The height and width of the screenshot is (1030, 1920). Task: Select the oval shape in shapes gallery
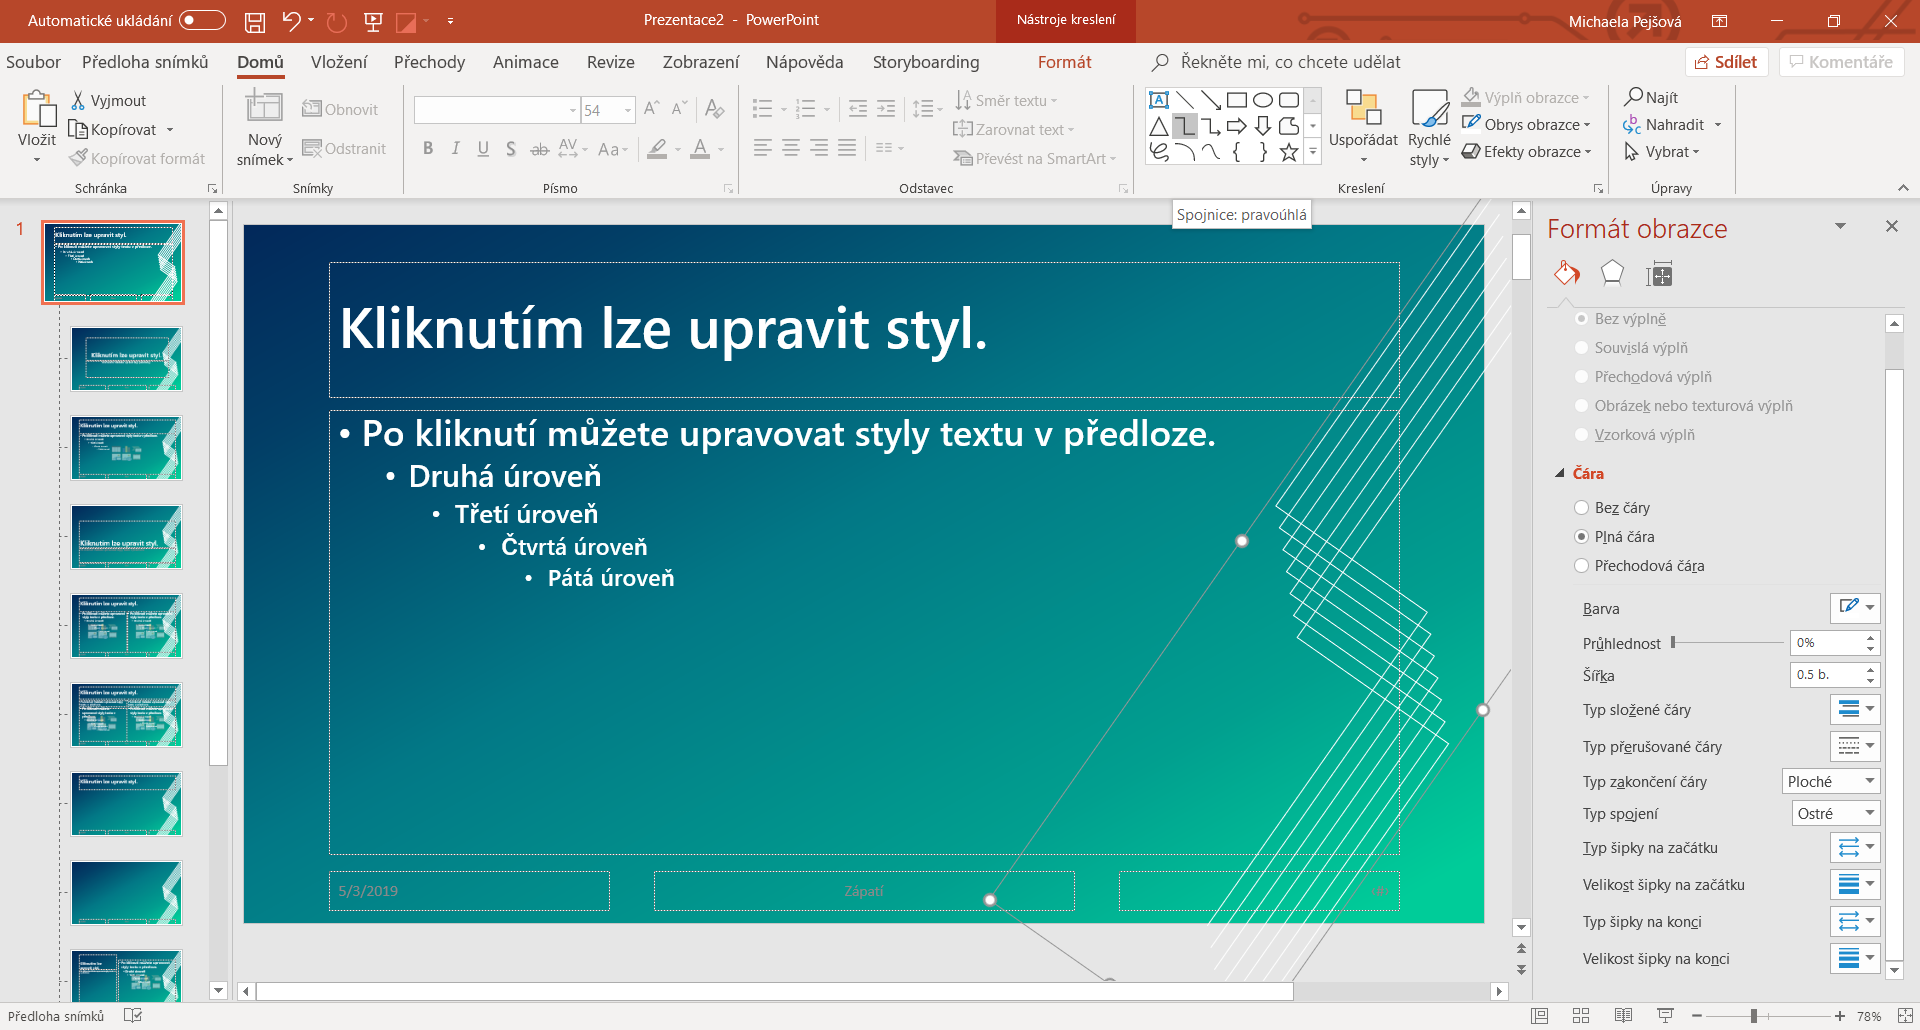pos(1263,100)
